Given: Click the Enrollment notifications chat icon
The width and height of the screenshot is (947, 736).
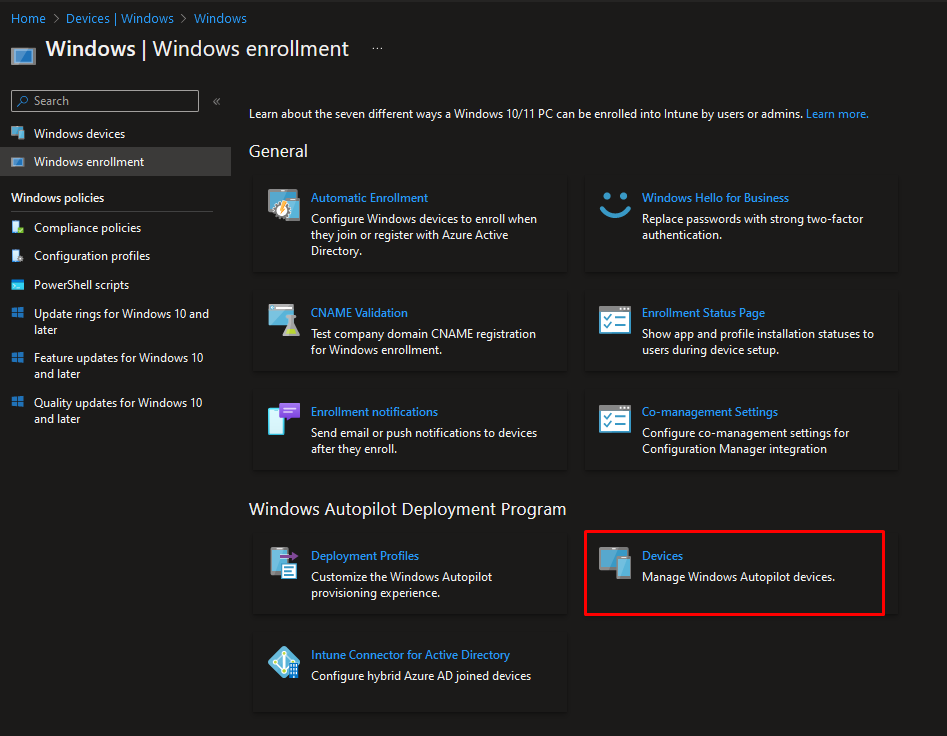Looking at the screenshot, I should [x=284, y=419].
